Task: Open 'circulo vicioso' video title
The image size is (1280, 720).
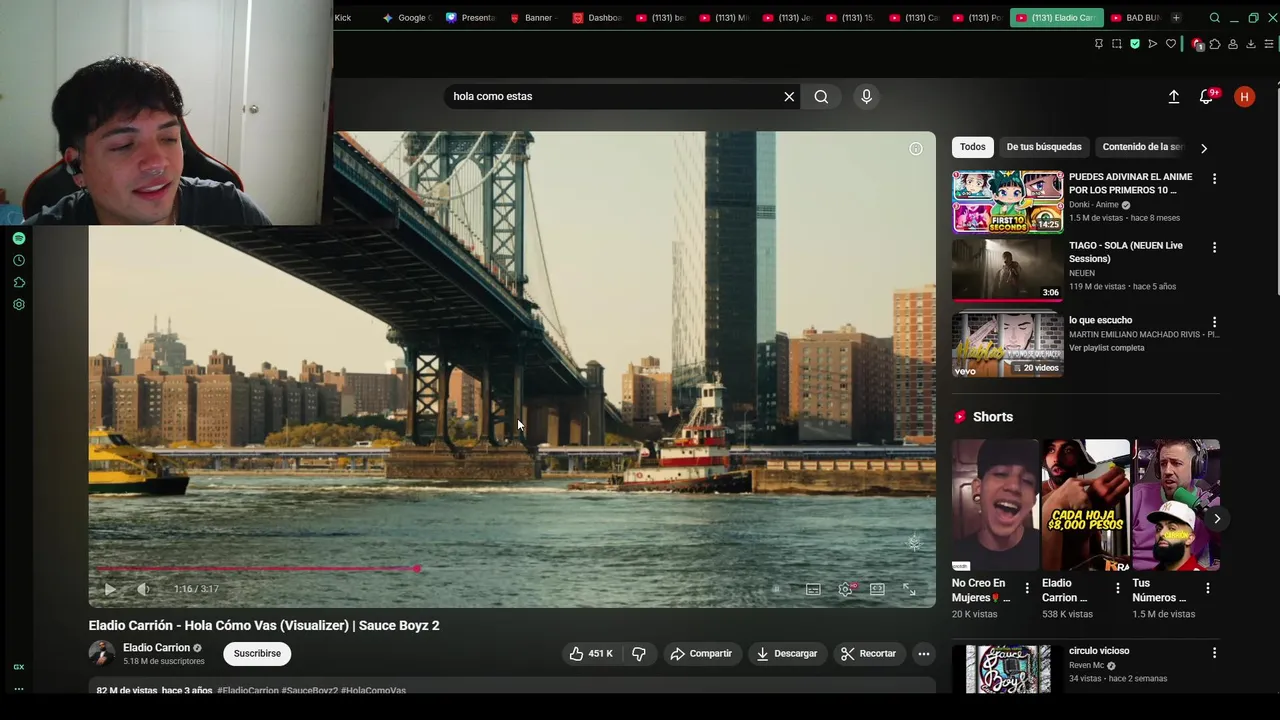Action: [1099, 651]
